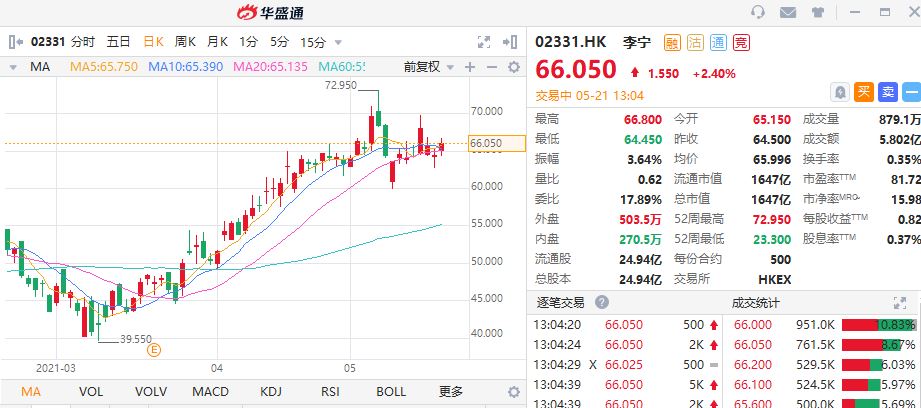Screen dimensions: 921x408
Task: Click the 39.550 low label on chart
Action: (136, 339)
